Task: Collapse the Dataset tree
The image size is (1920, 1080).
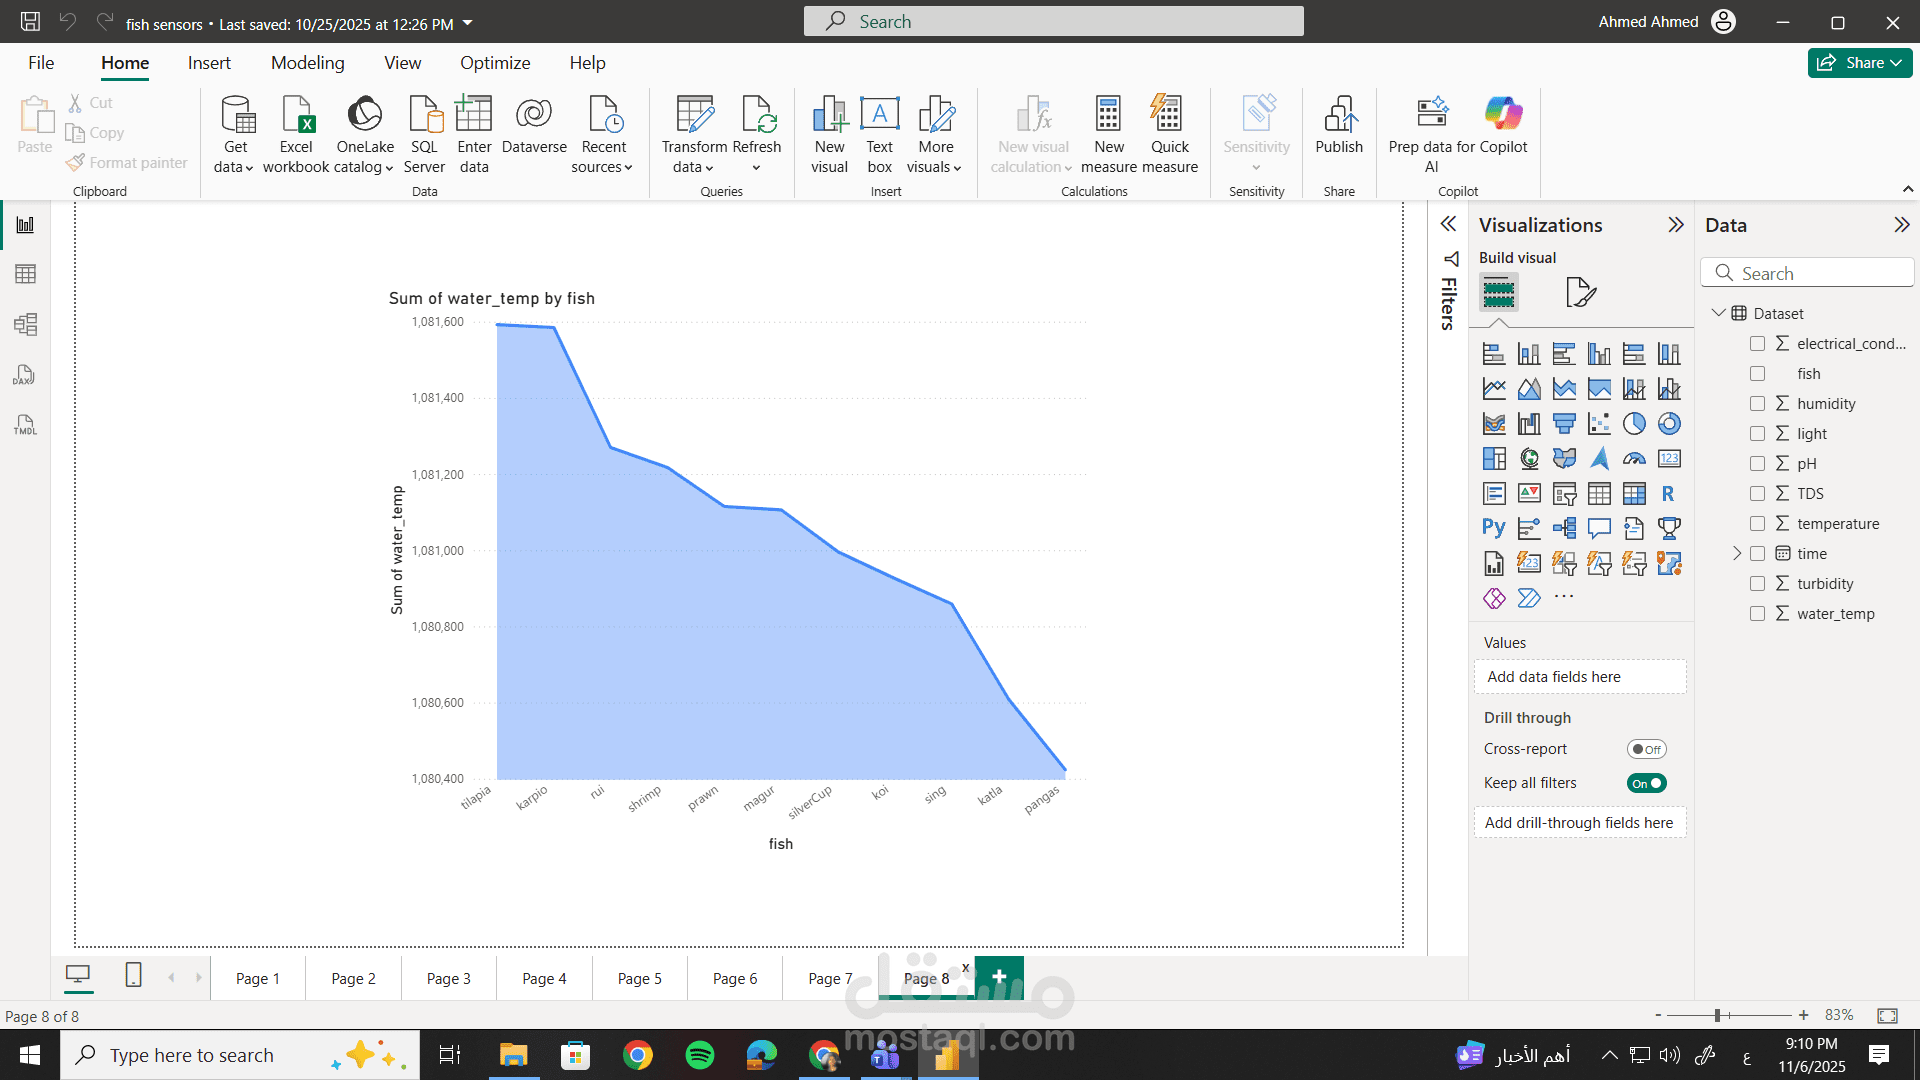Action: tap(1719, 313)
